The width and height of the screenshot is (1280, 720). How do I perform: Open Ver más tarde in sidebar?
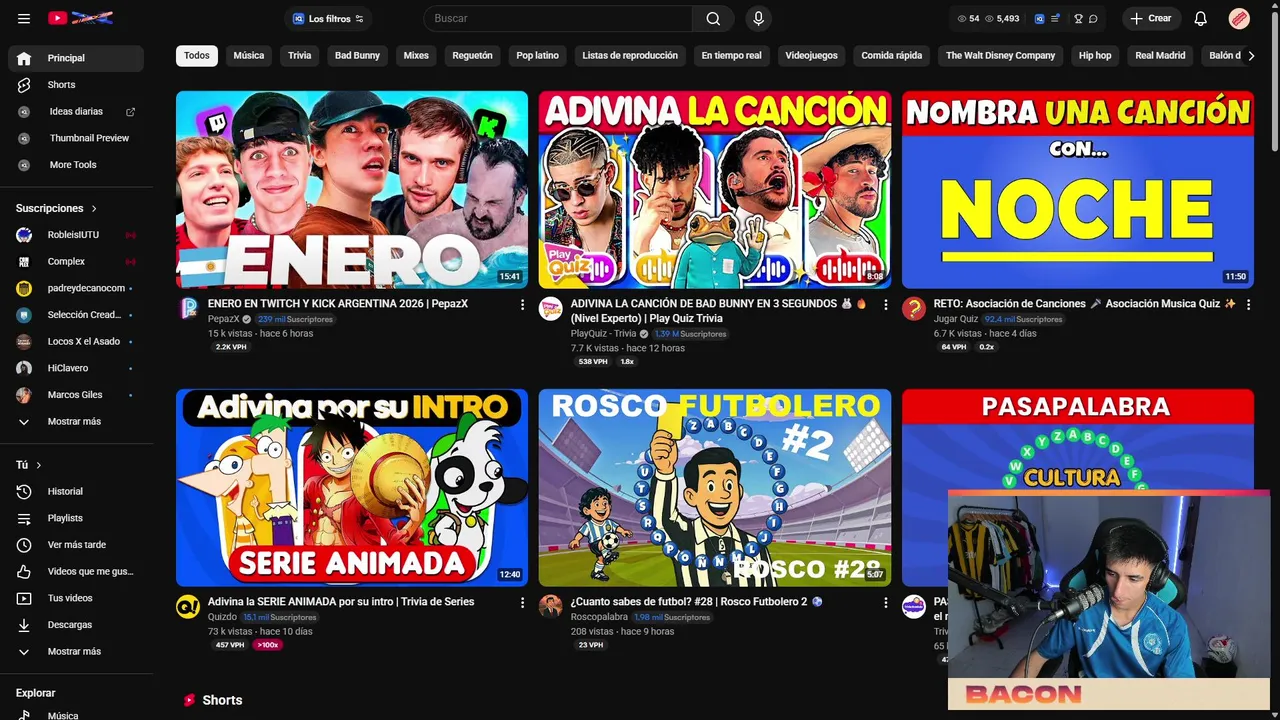(x=76, y=545)
